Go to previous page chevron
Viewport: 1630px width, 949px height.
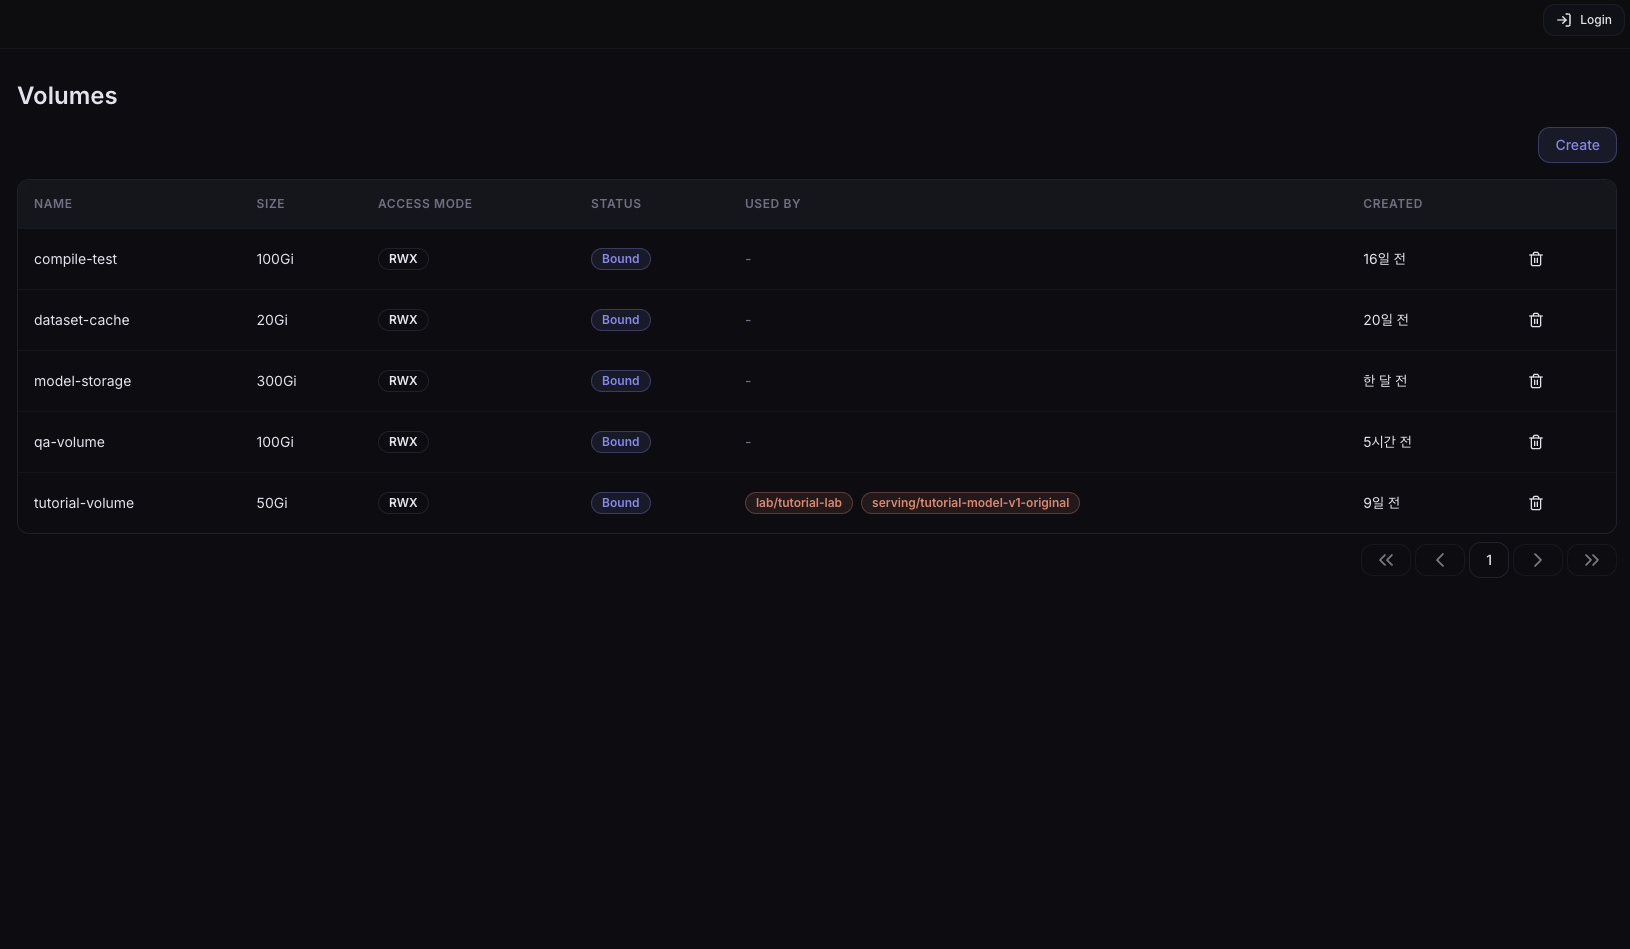click(1440, 560)
